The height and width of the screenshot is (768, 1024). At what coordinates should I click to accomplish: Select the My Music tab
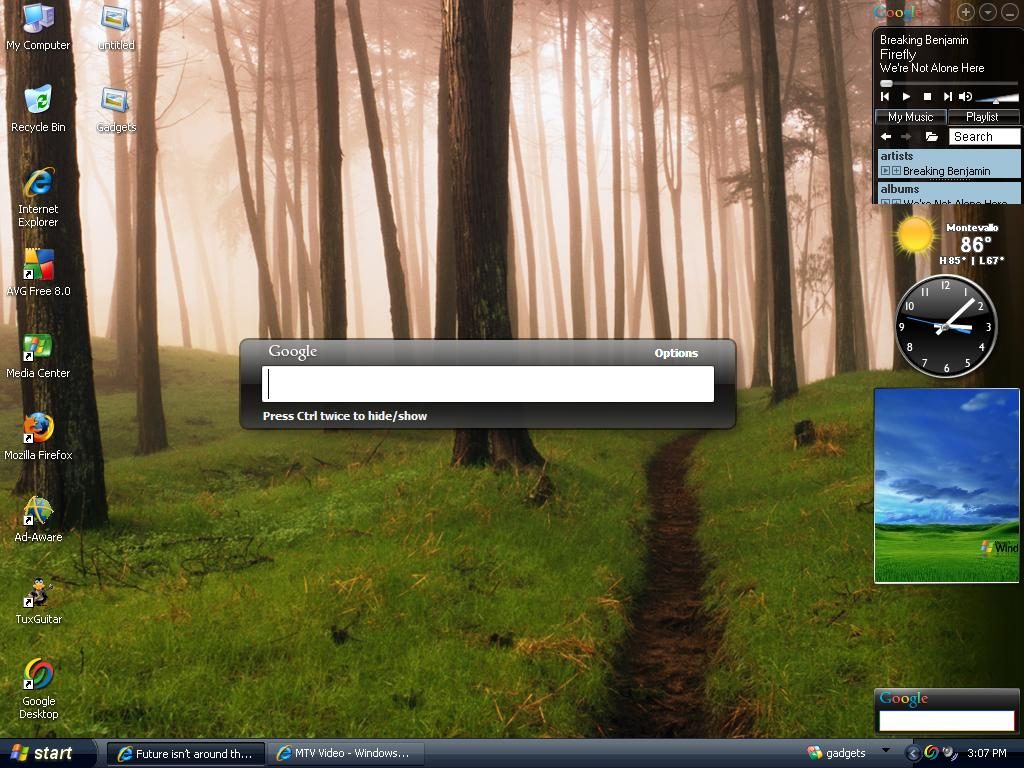pyautogui.click(x=910, y=117)
